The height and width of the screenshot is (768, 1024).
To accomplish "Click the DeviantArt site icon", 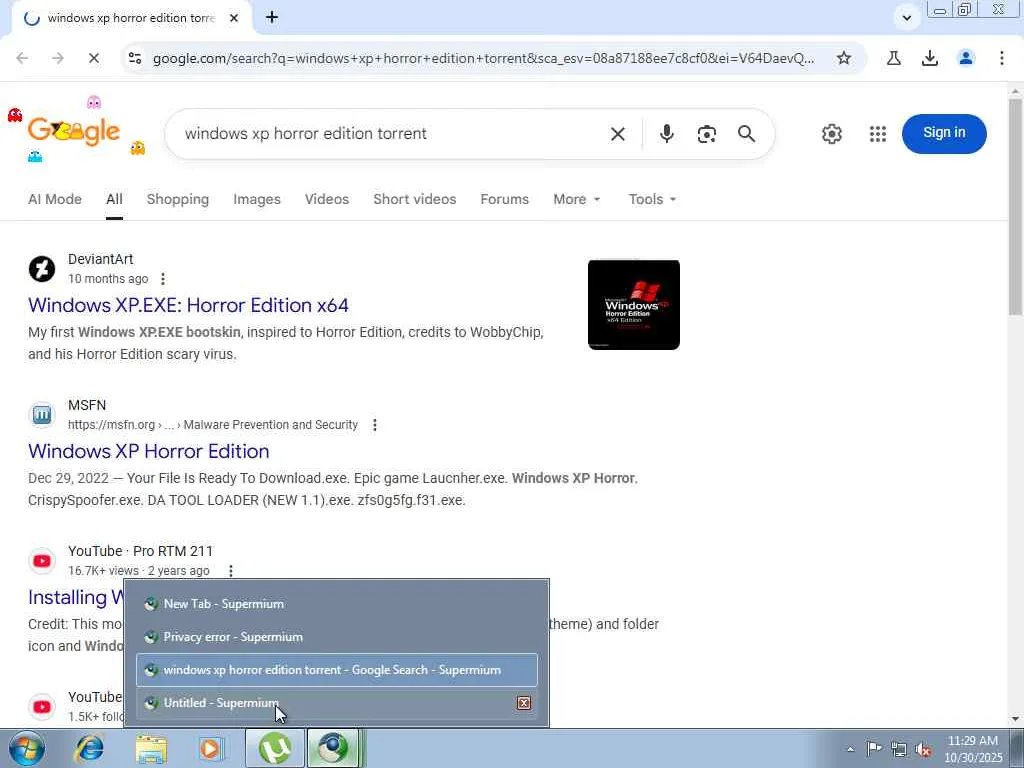I will pos(42,268).
